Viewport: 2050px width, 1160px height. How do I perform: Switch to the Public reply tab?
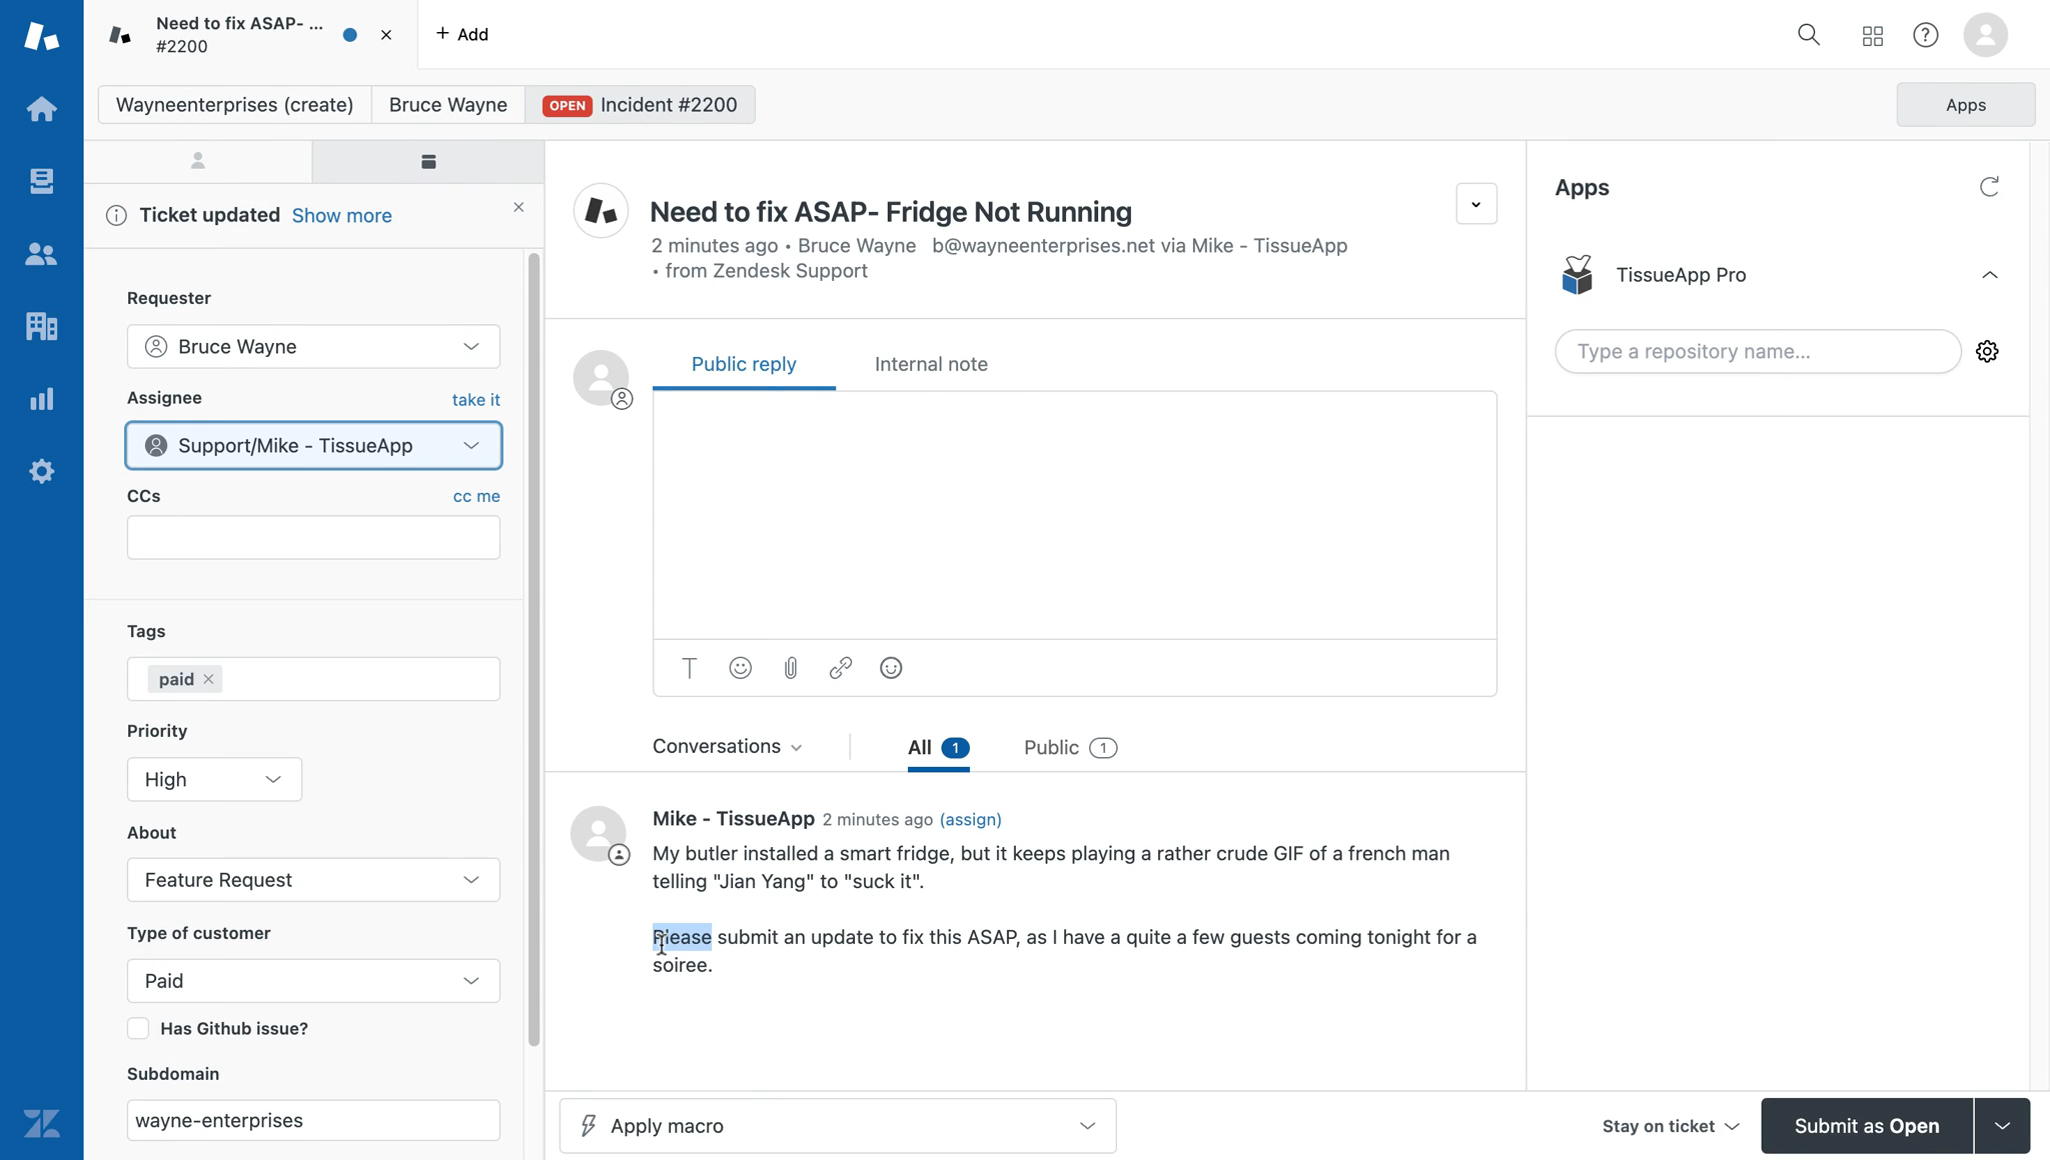point(744,364)
